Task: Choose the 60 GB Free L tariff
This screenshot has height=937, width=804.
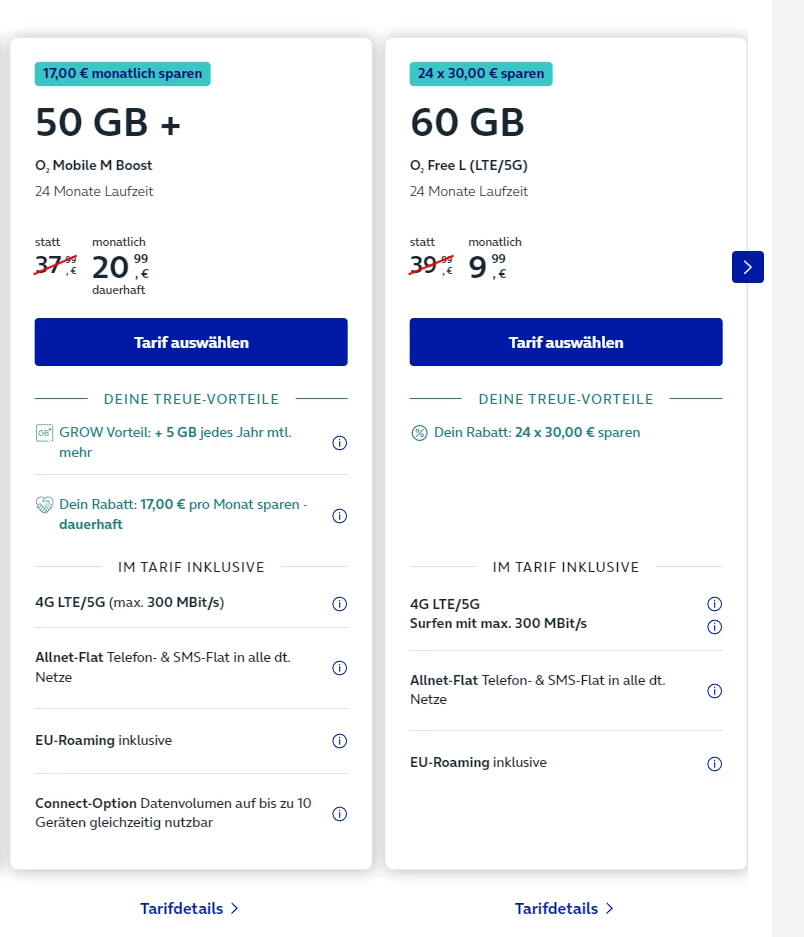Action: pyautogui.click(x=566, y=342)
